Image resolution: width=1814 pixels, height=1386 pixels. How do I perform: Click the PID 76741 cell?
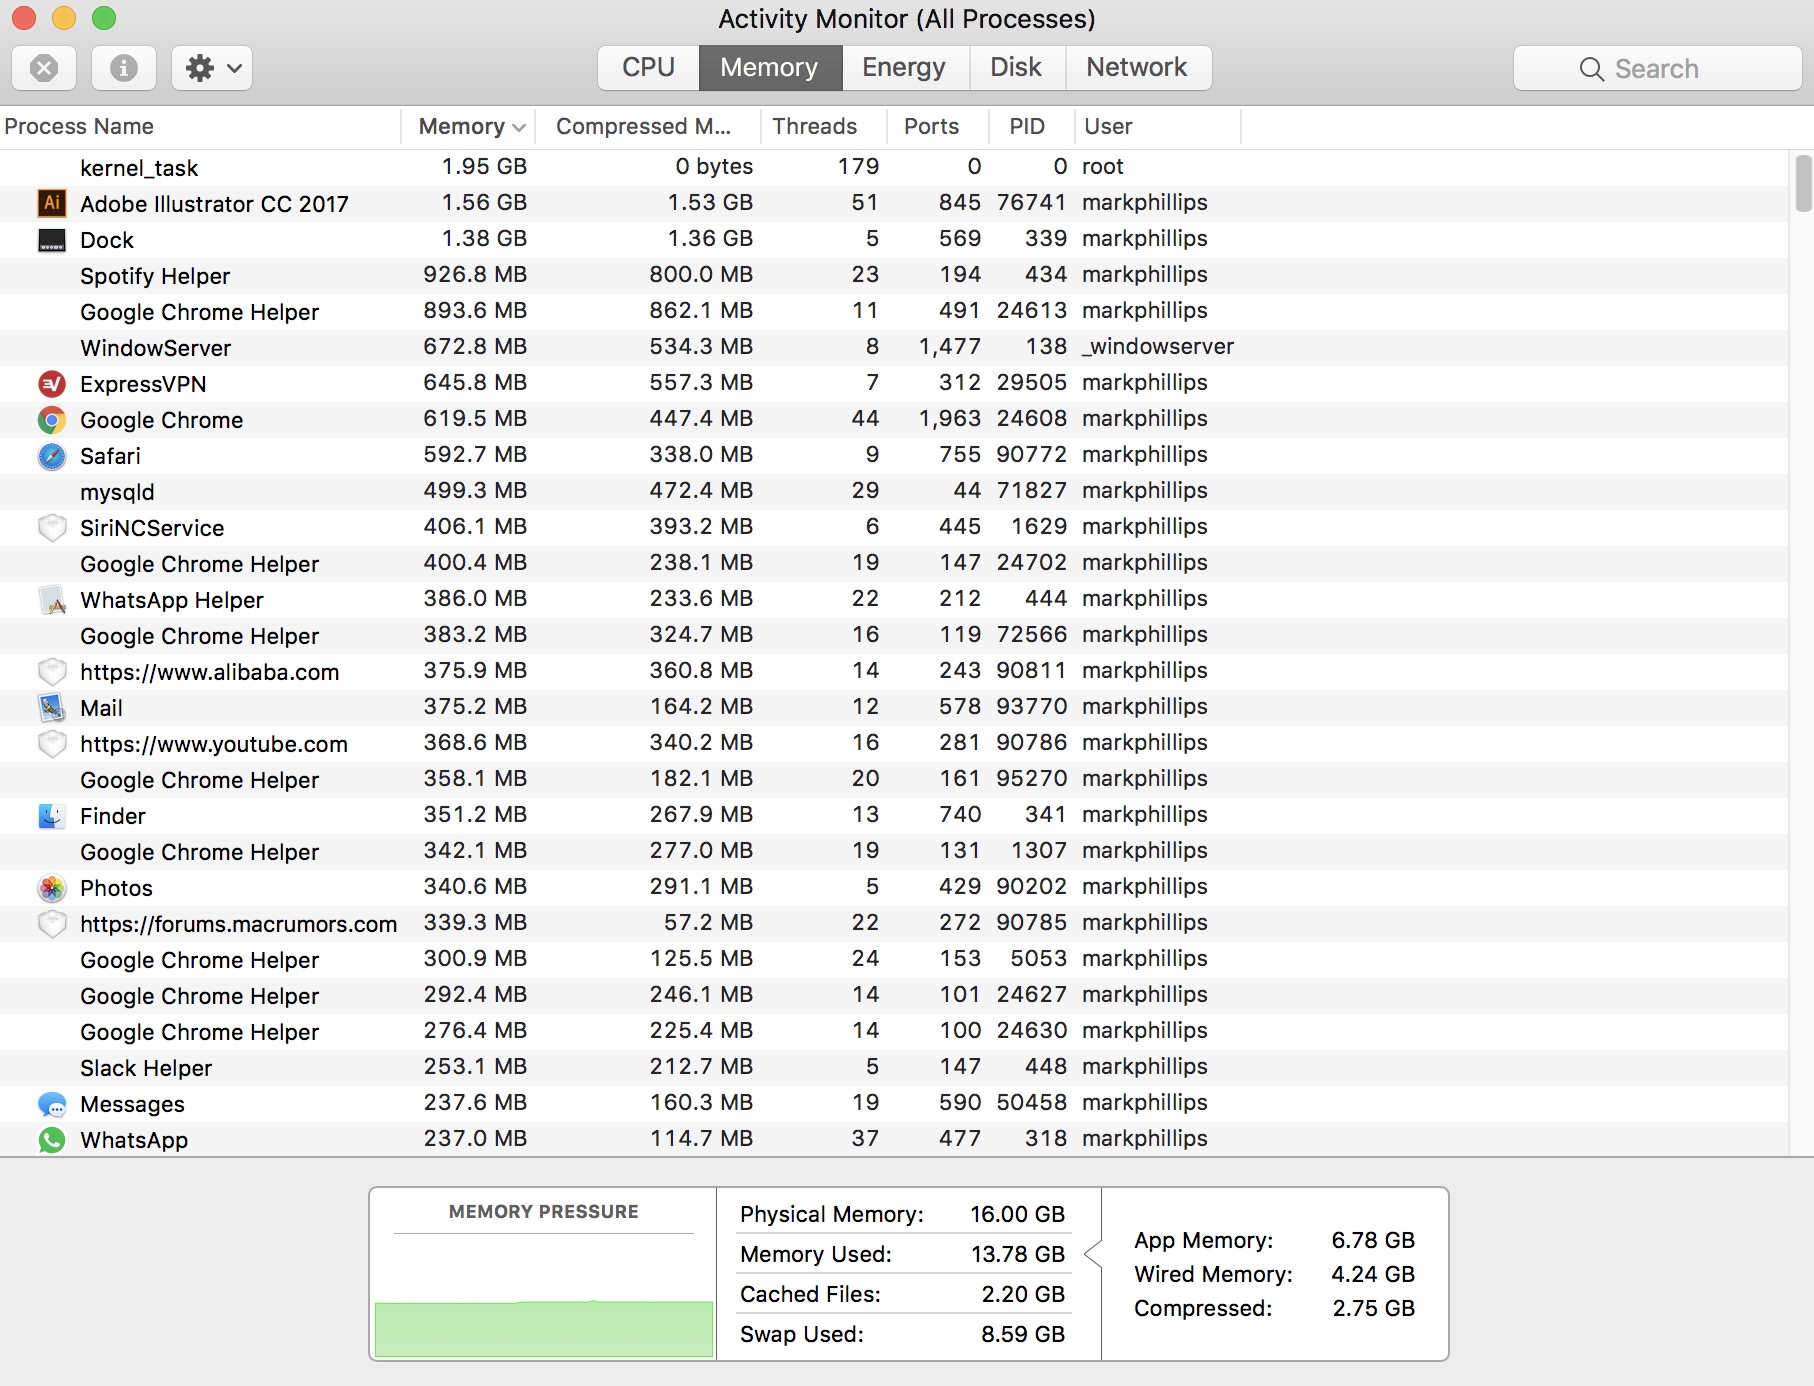(1032, 202)
